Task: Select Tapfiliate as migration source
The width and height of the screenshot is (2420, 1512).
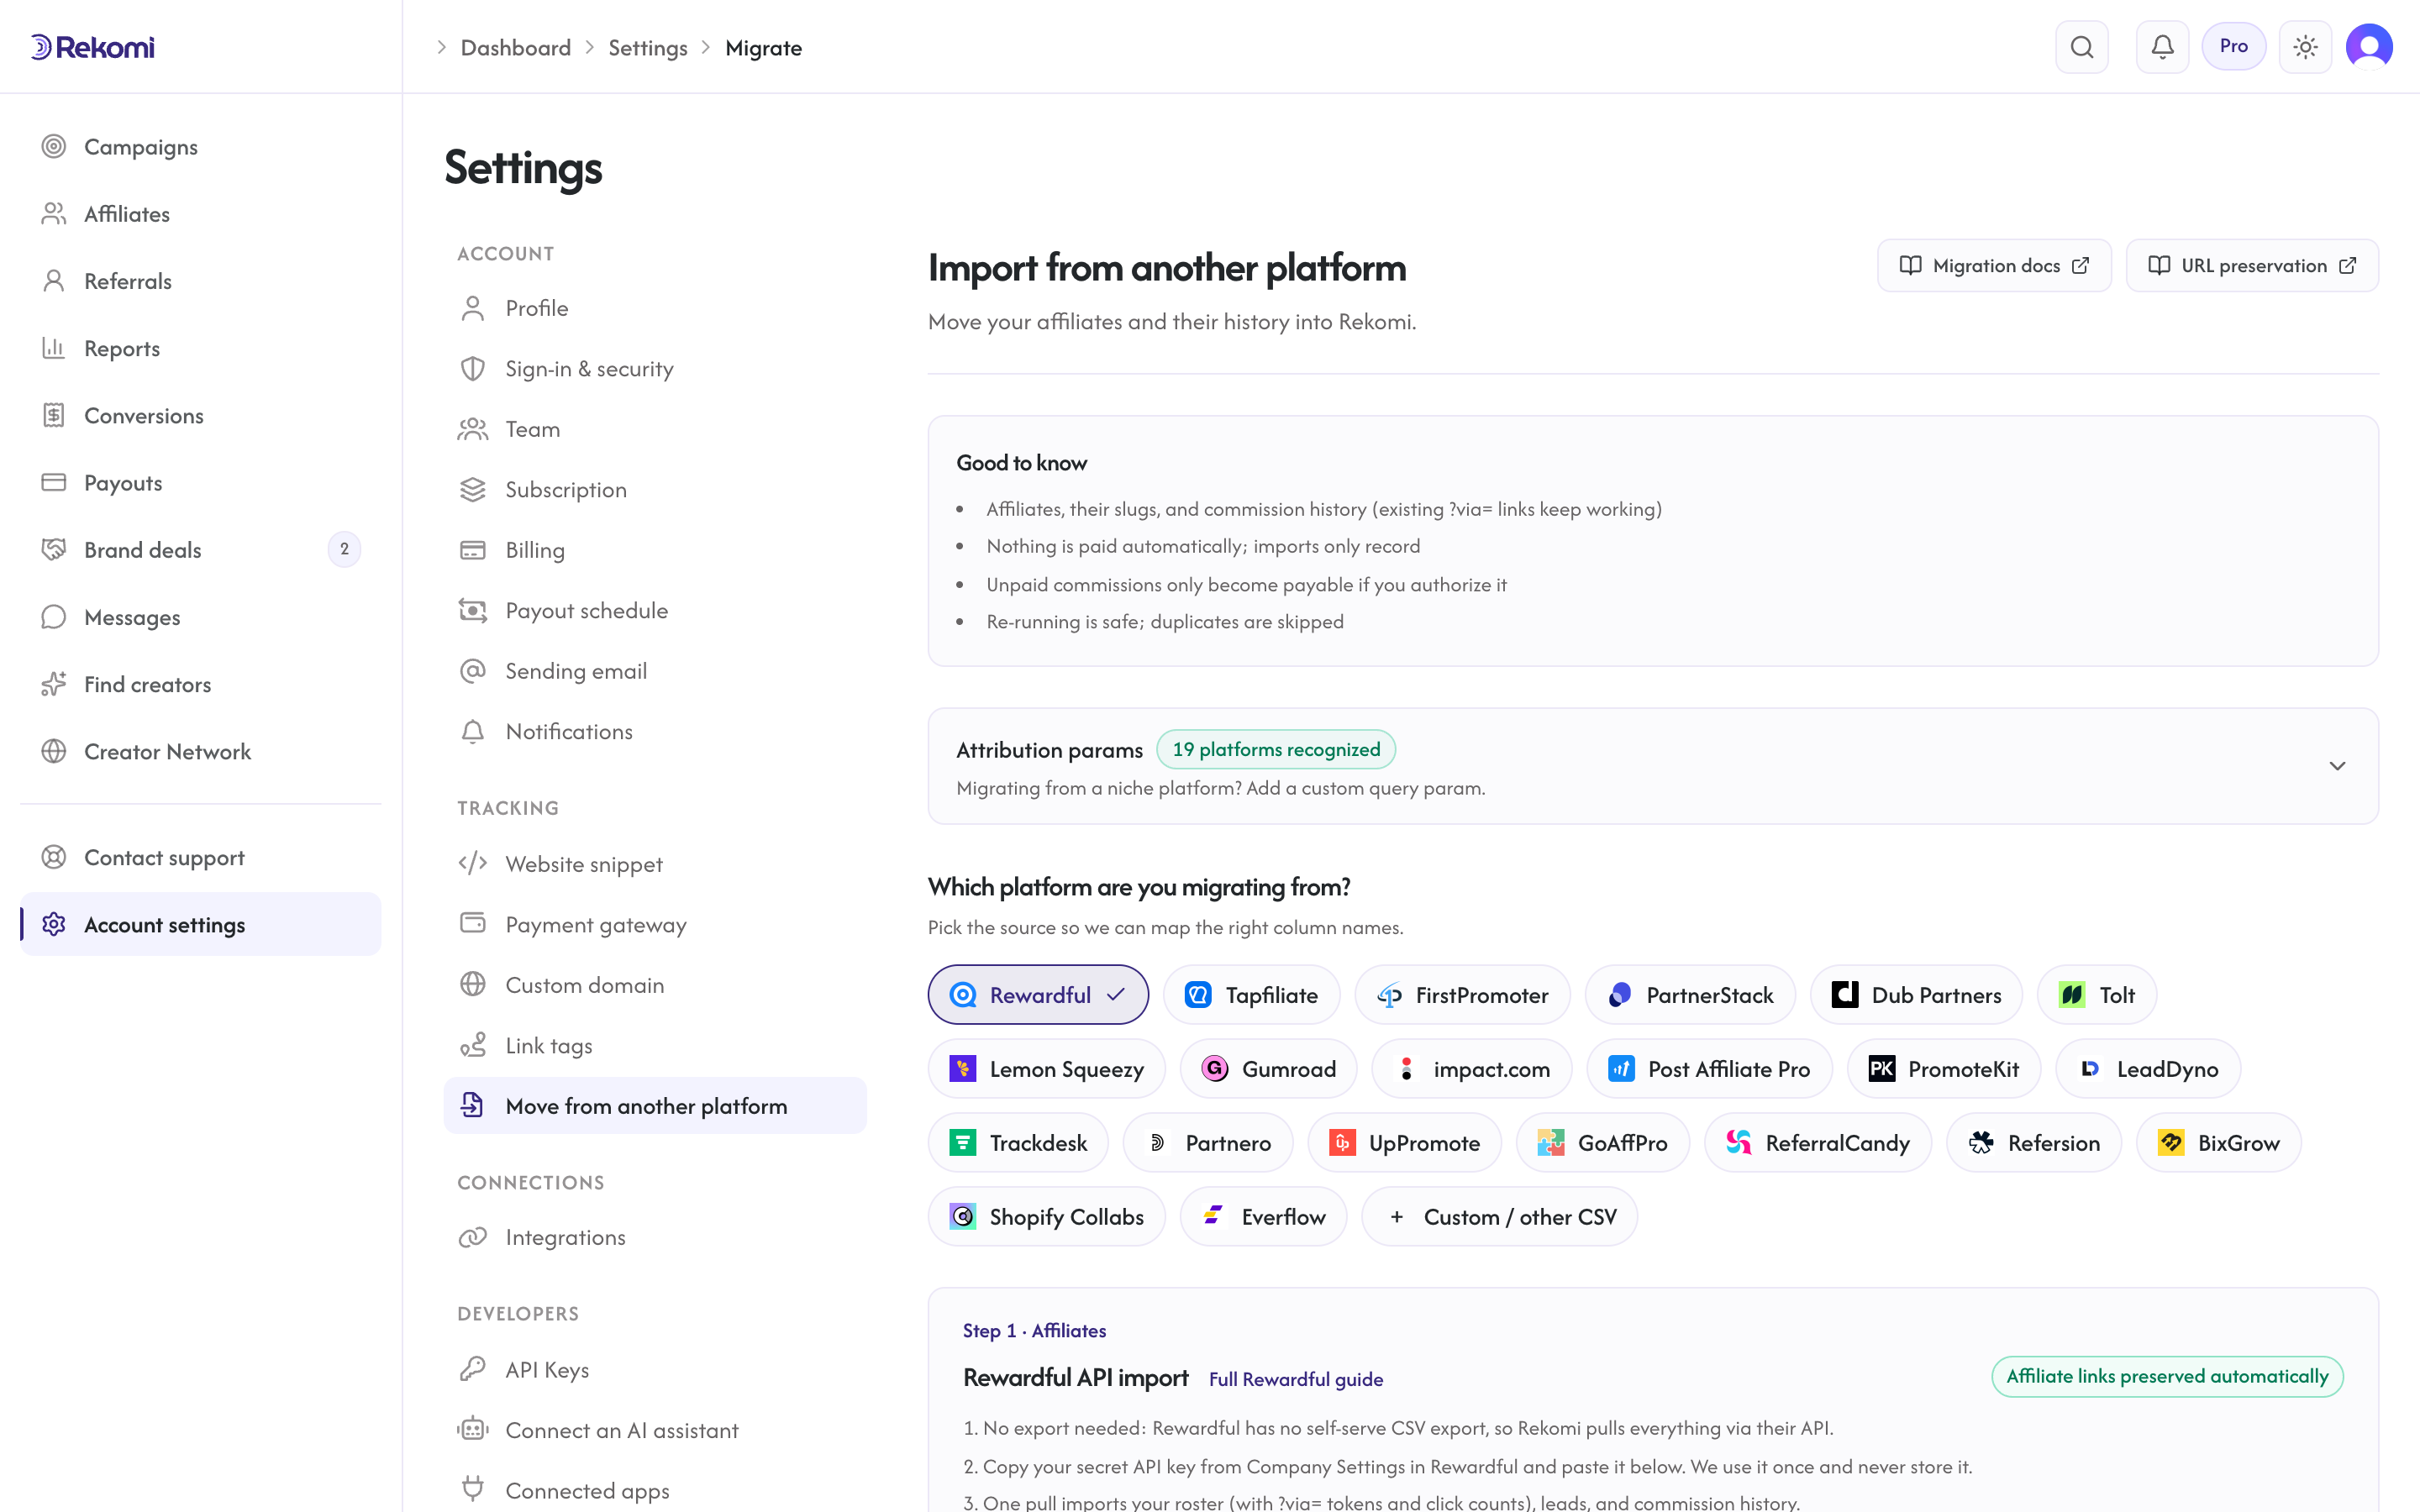Action: (1251, 995)
